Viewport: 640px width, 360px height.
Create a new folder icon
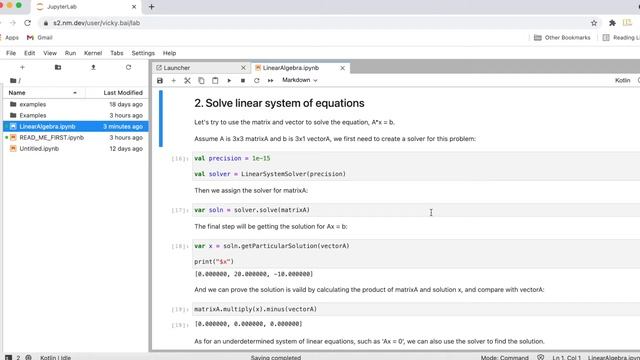[x=58, y=67]
